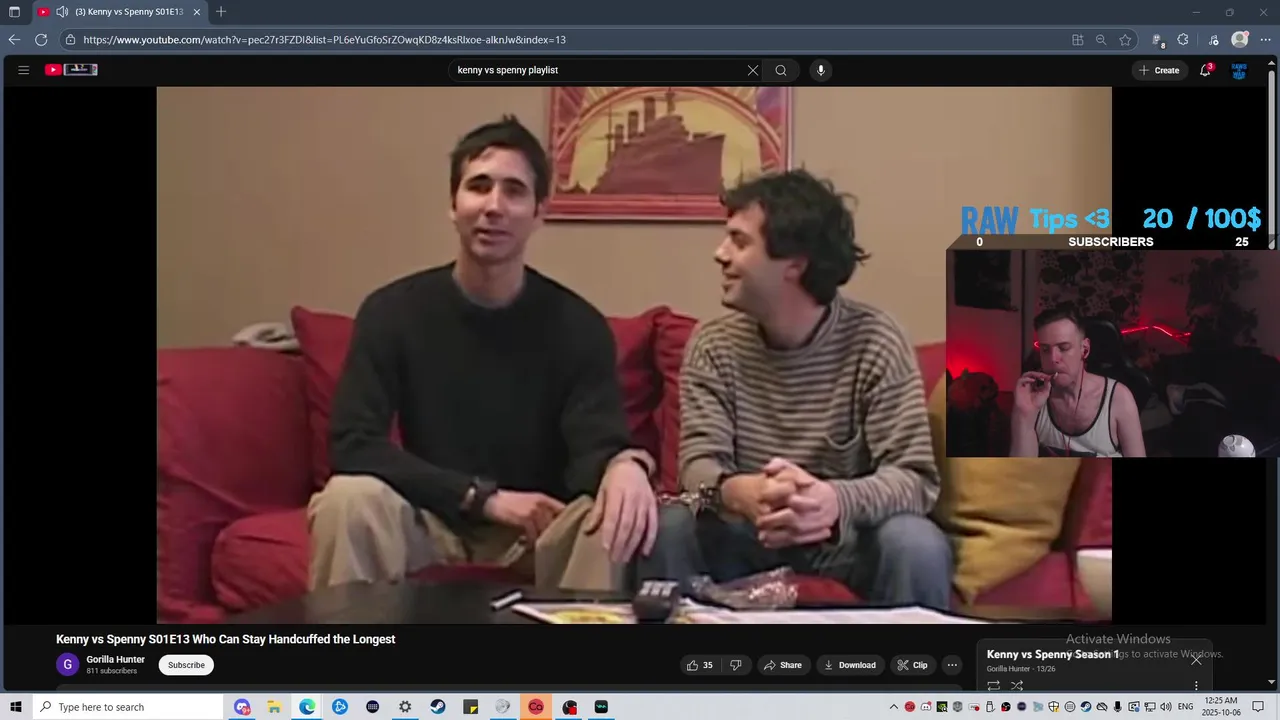Open Ghostery extension icon
Viewport: 1280px width, 720px height.
coord(1158,40)
